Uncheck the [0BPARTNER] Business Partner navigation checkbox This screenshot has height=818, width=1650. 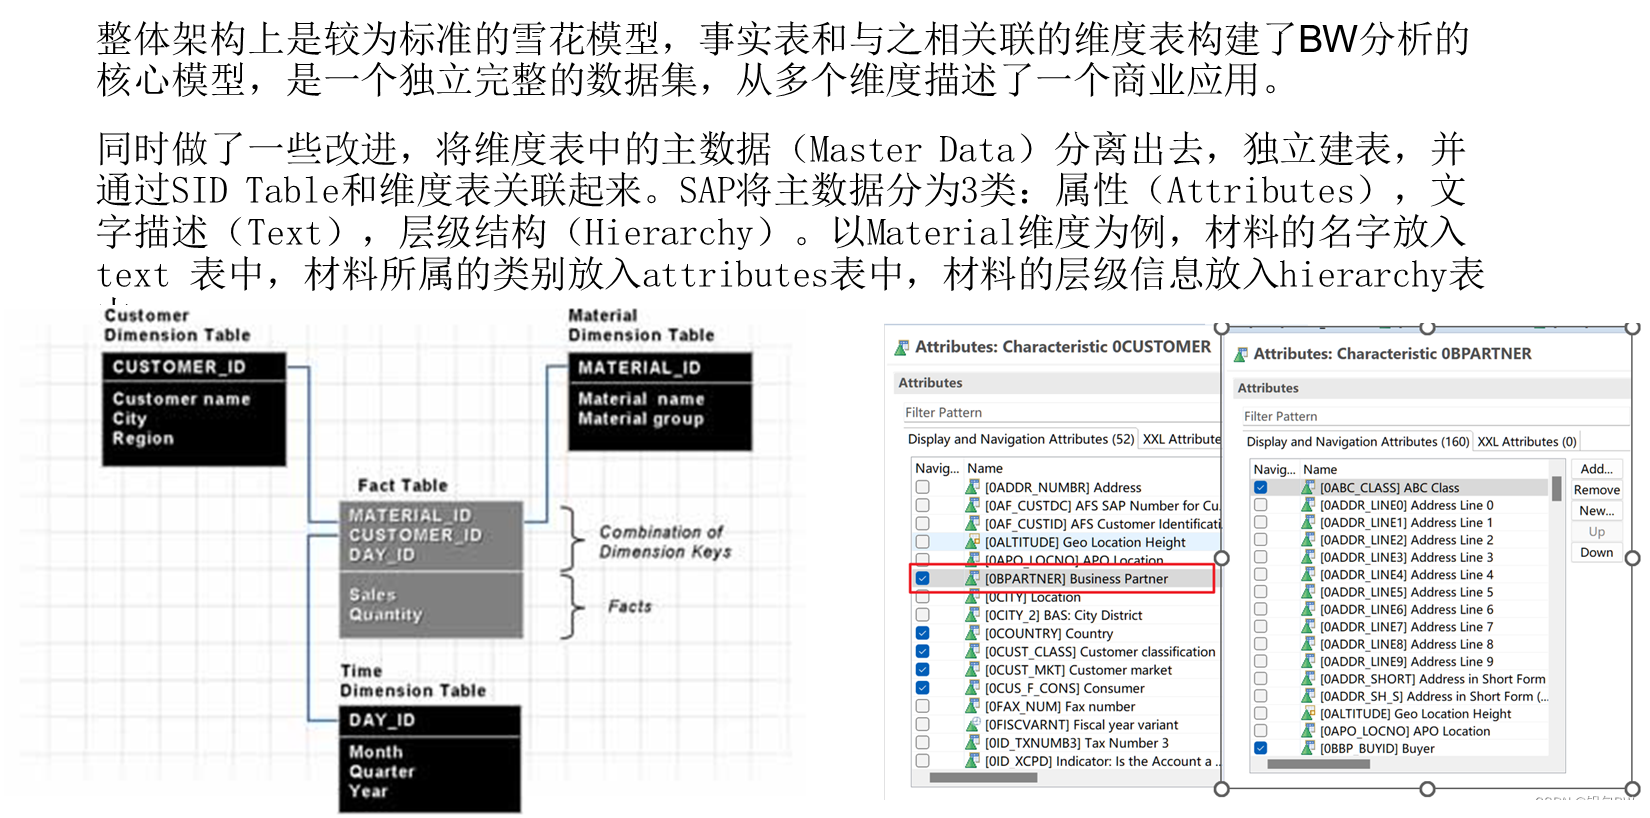click(x=922, y=578)
